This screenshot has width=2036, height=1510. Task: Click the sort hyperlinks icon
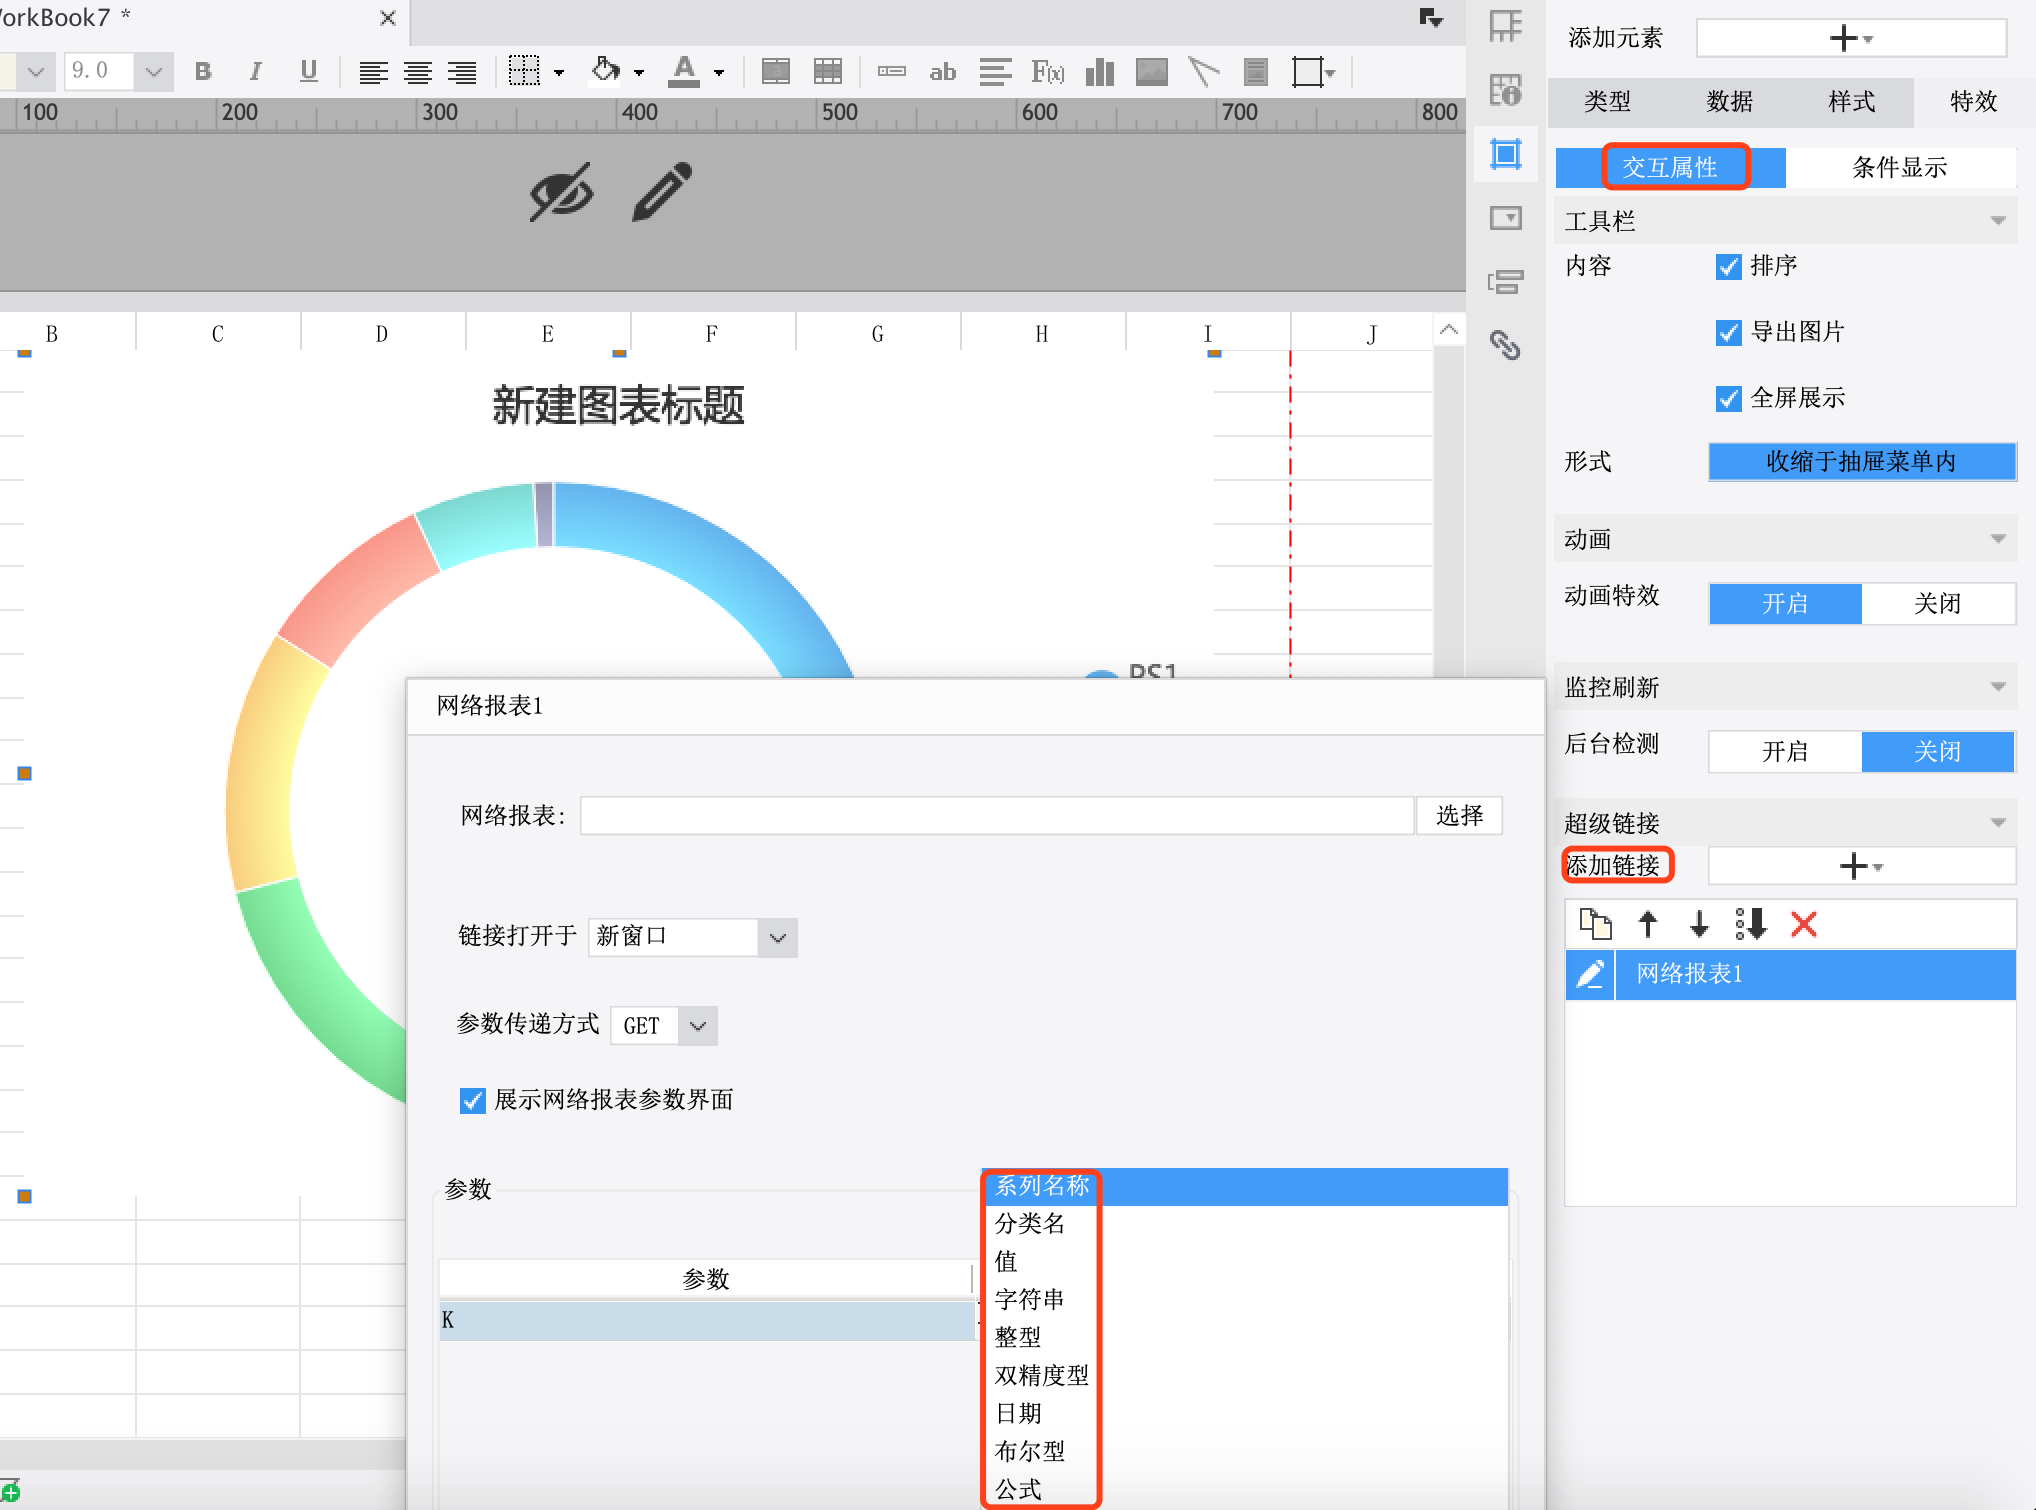(x=1751, y=924)
